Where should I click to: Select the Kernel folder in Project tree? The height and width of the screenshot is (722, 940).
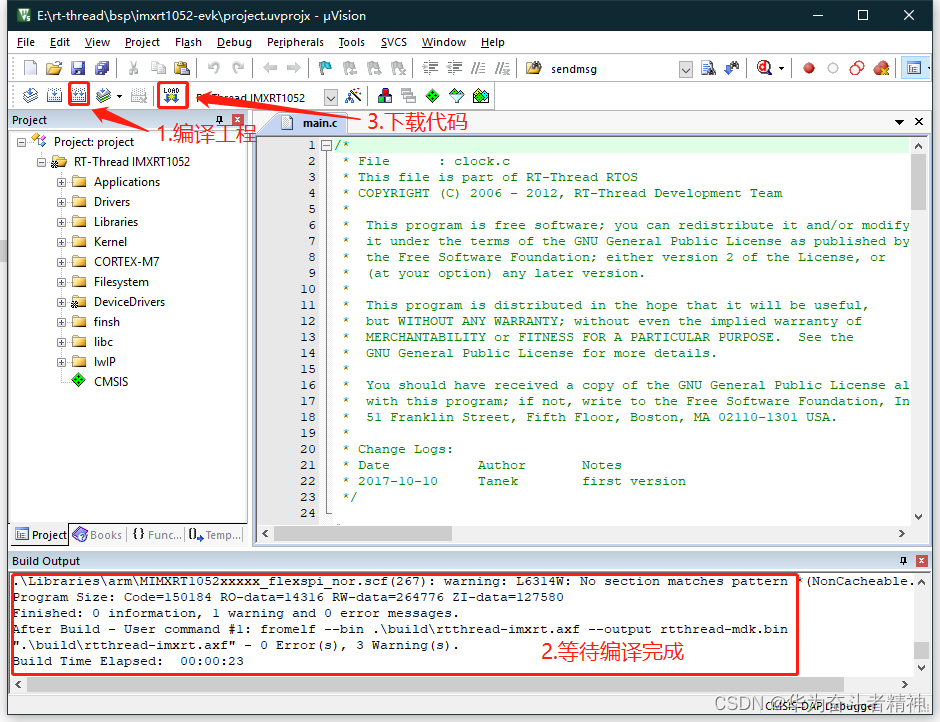tap(113, 241)
